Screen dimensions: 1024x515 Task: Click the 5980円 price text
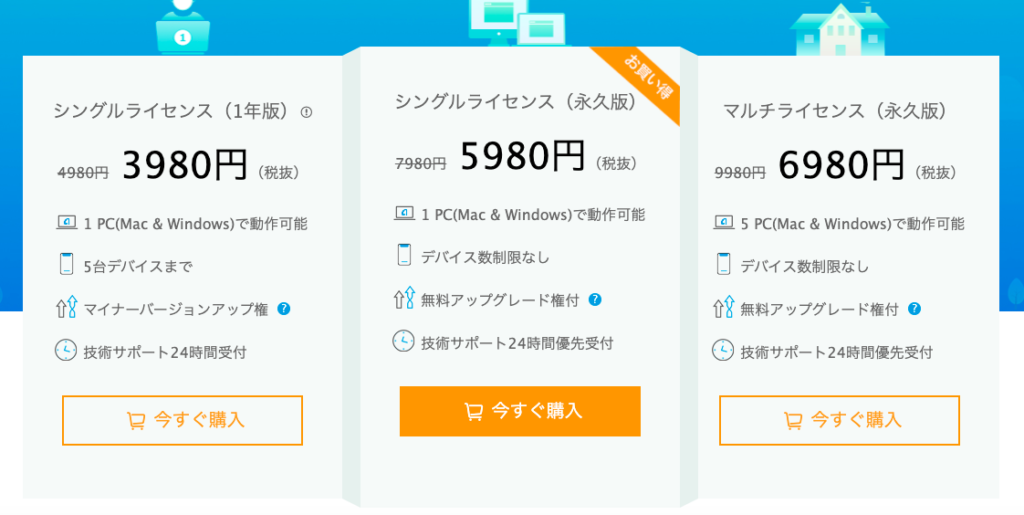pyautogui.click(x=522, y=156)
